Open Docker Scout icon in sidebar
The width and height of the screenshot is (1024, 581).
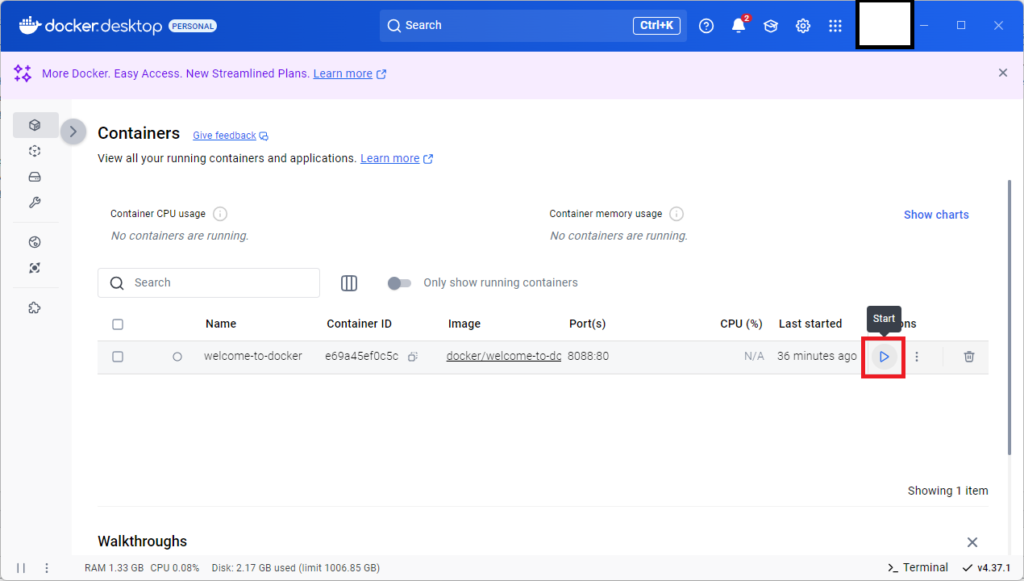click(x=35, y=268)
